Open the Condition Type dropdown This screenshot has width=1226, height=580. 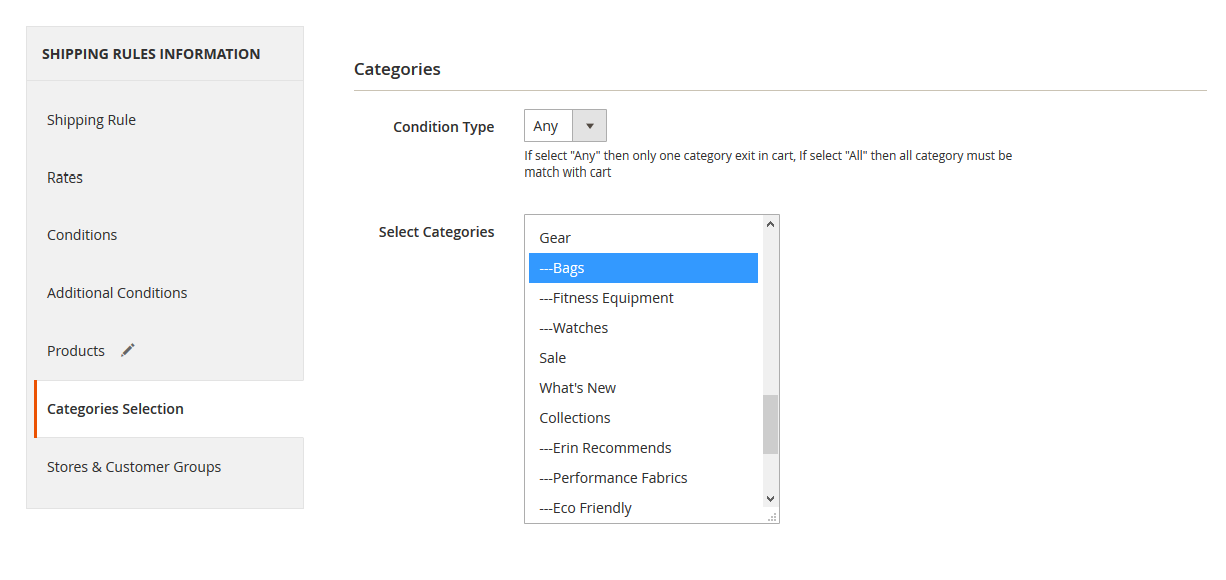(564, 126)
